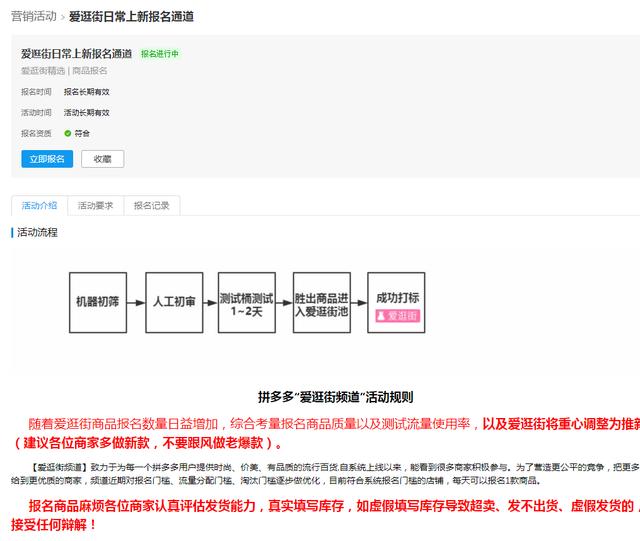Viewport: 640px width, 541px height.
Task: Select the 机器初筛 flow box
Action: 98,303
